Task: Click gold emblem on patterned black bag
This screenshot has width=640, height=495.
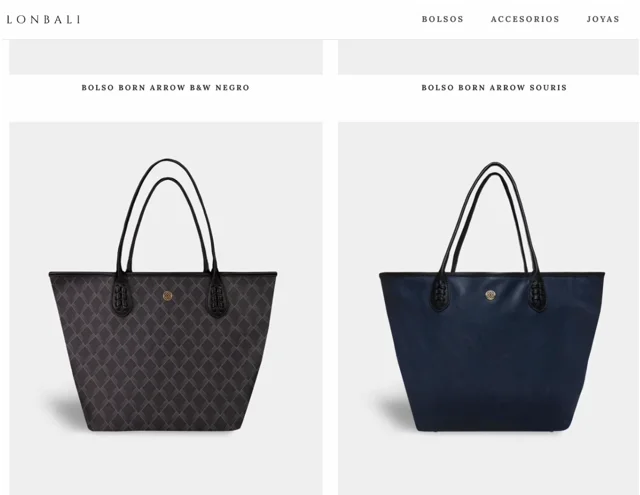Action: pos(167,296)
